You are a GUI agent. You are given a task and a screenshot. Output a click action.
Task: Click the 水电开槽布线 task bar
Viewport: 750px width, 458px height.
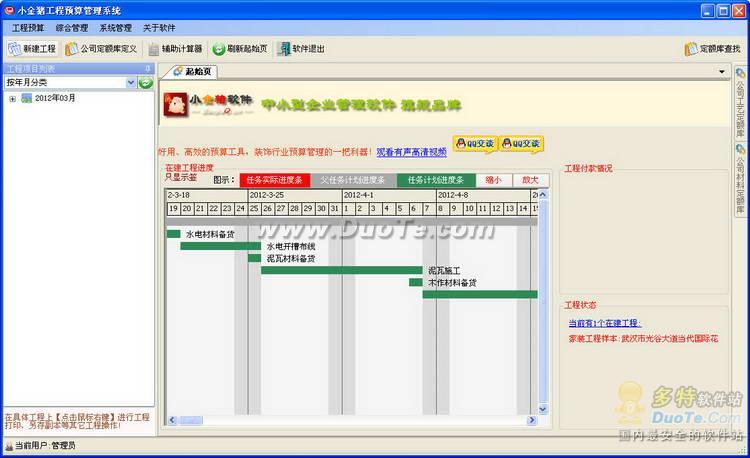[x=221, y=246]
